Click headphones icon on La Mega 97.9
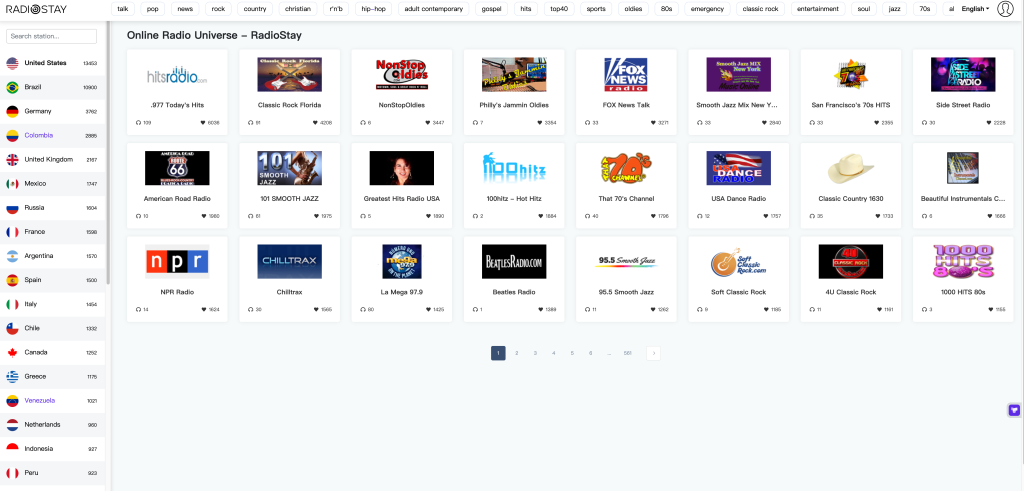 (x=363, y=309)
